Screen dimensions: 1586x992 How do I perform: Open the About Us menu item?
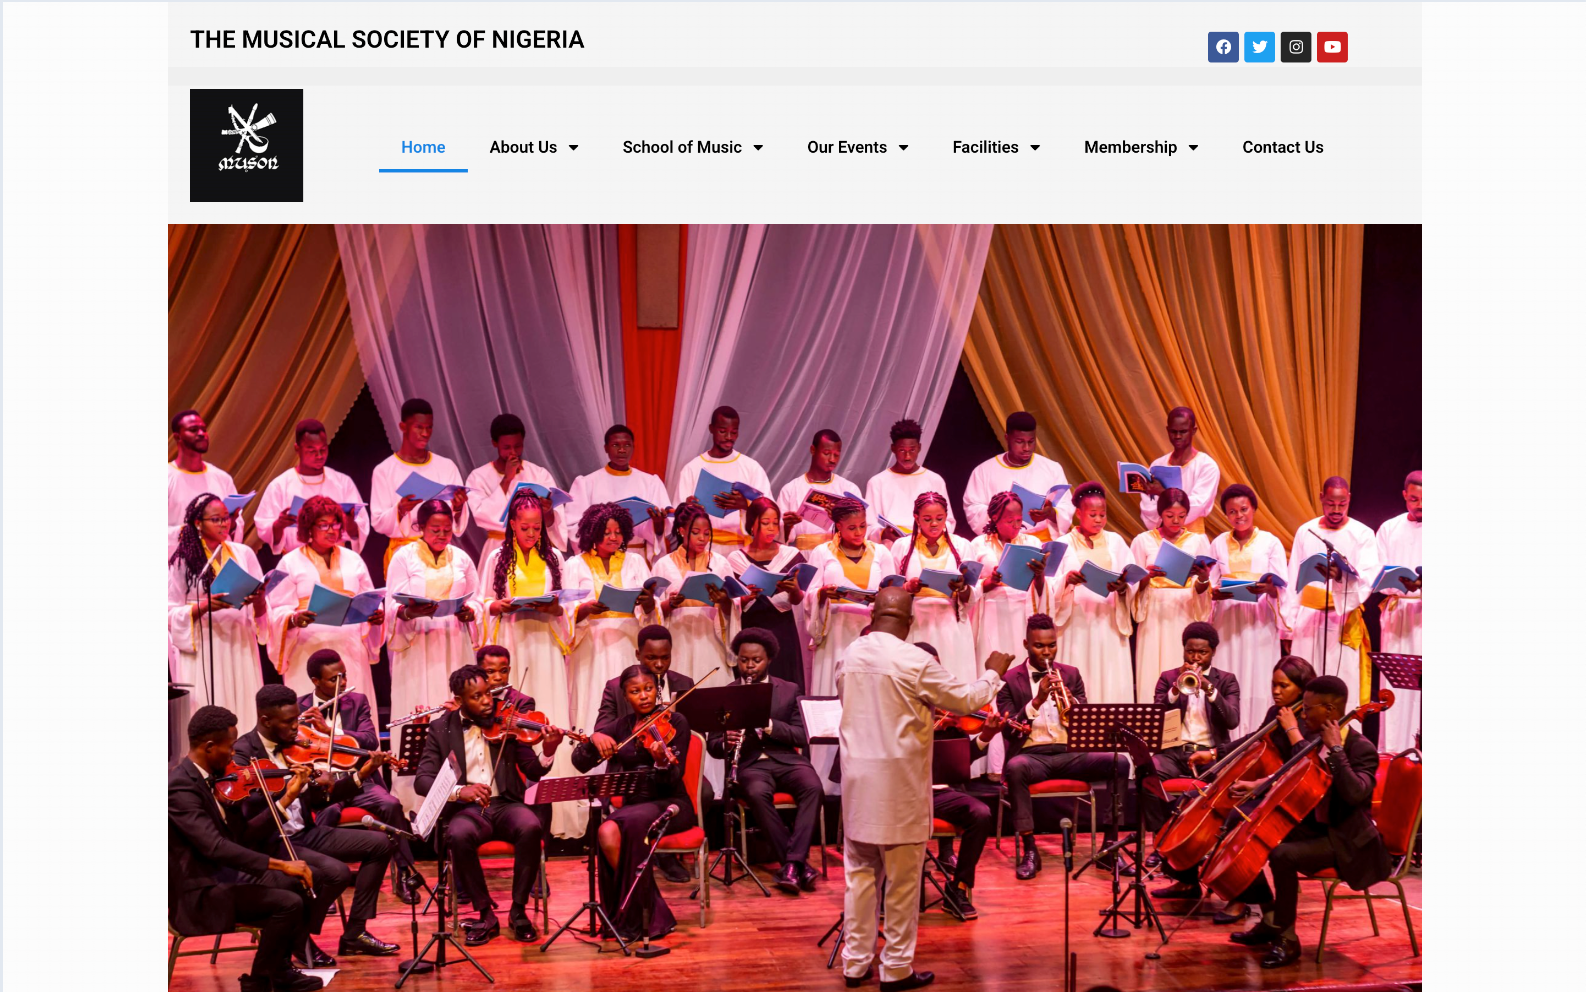(523, 147)
